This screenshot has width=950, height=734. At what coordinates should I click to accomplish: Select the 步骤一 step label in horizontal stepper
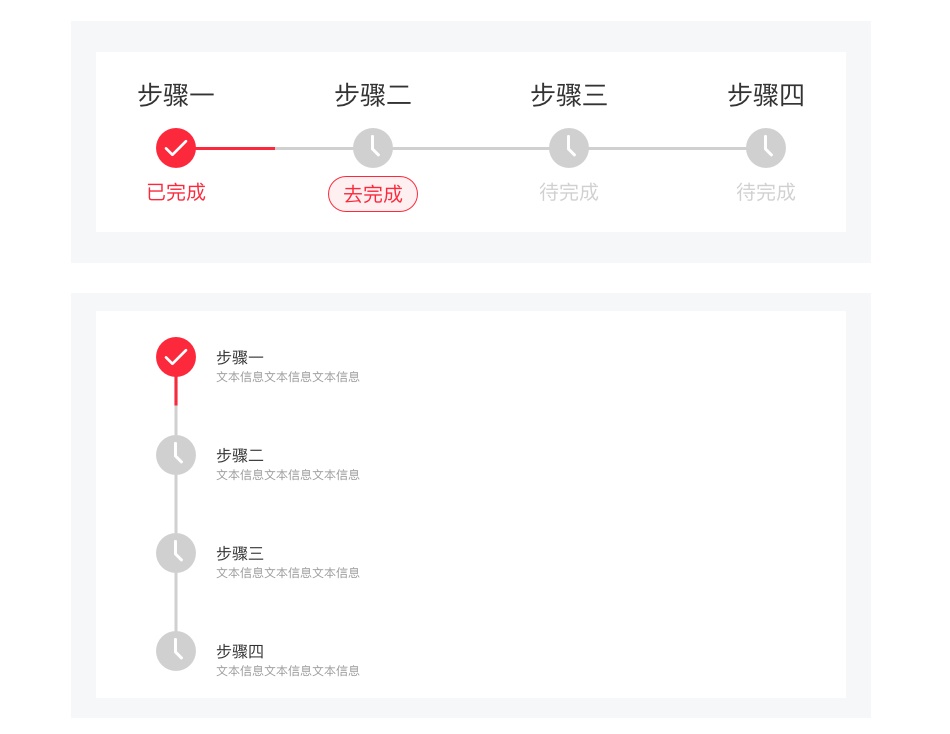pos(176,95)
